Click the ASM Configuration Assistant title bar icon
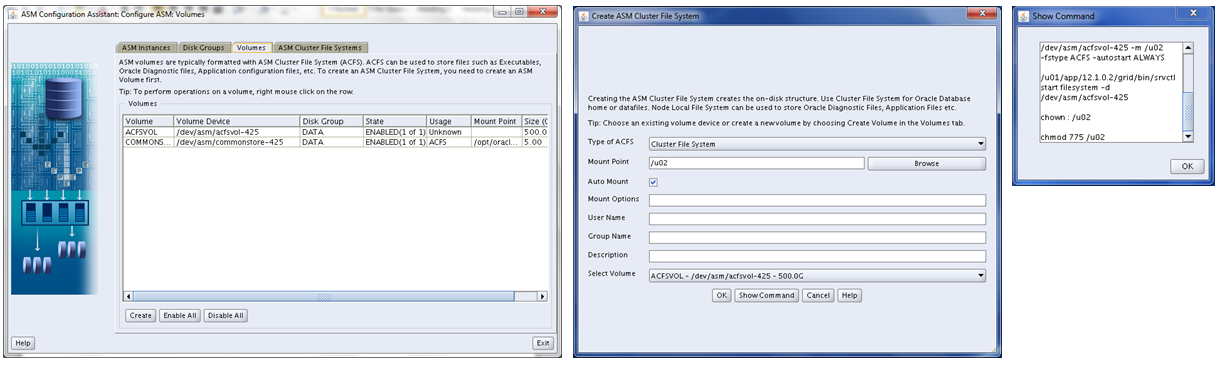The image size is (1219, 392). pos(12,13)
